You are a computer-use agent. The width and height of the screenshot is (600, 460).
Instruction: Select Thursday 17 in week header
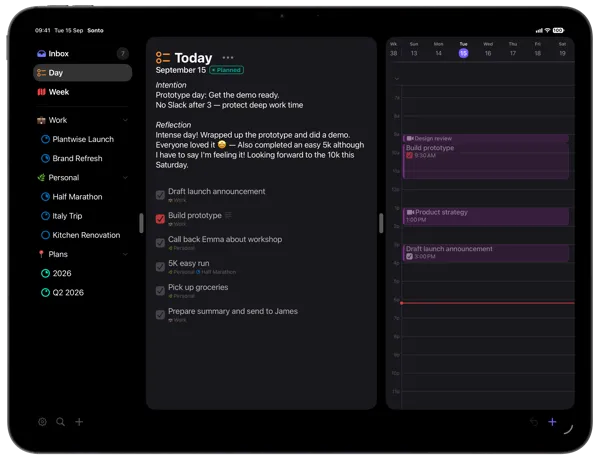(x=513, y=50)
